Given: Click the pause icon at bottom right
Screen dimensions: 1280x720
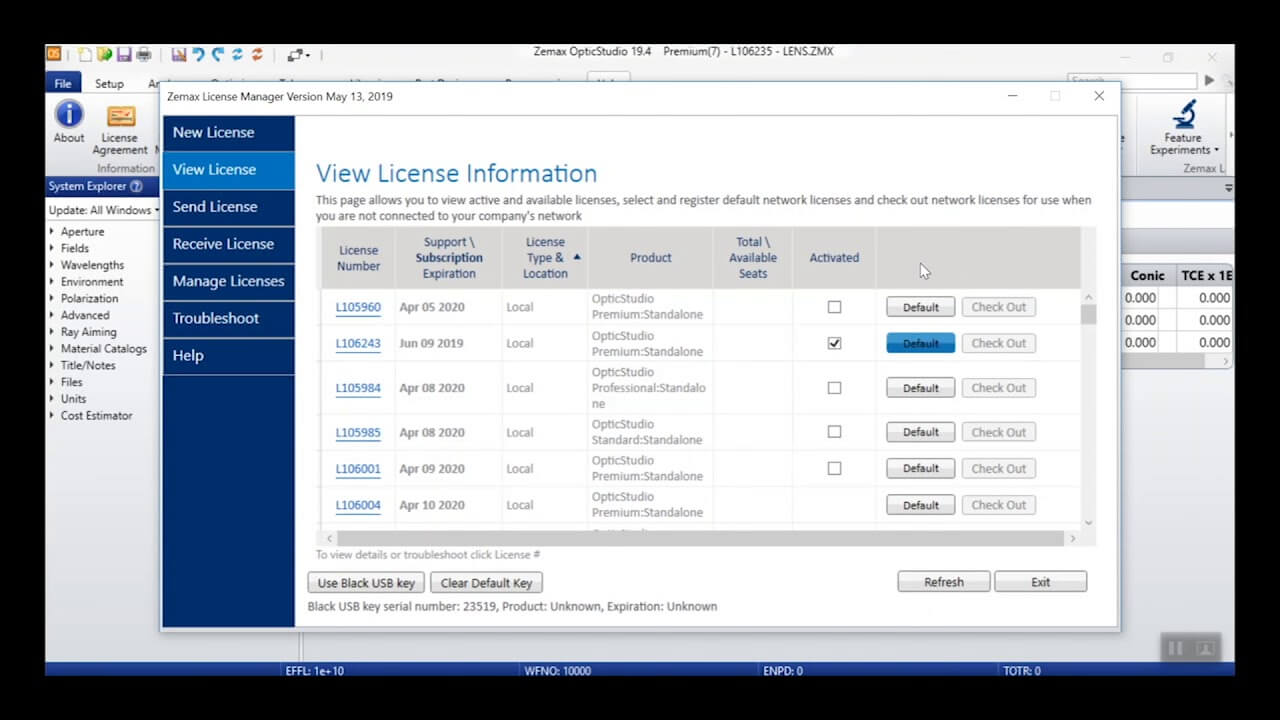Looking at the screenshot, I should [x=1176, y=648].
